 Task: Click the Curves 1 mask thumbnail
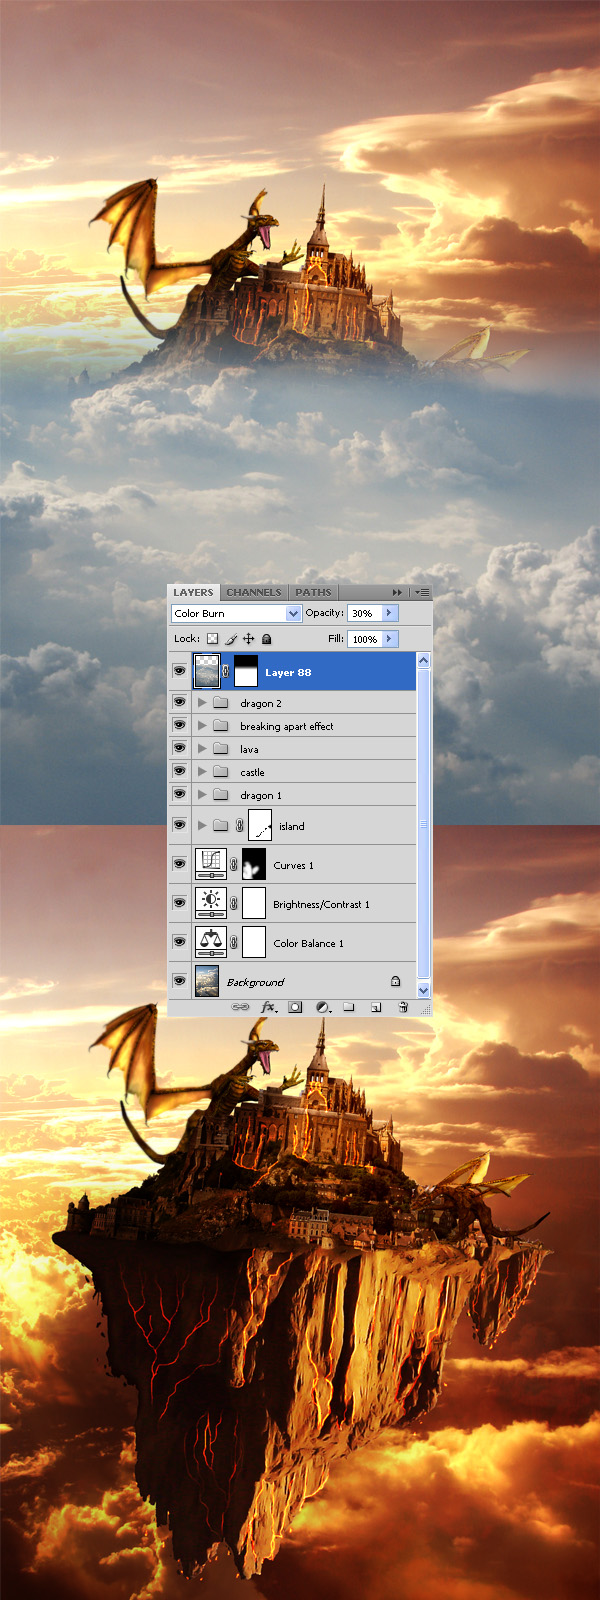[x=254, y=865]
